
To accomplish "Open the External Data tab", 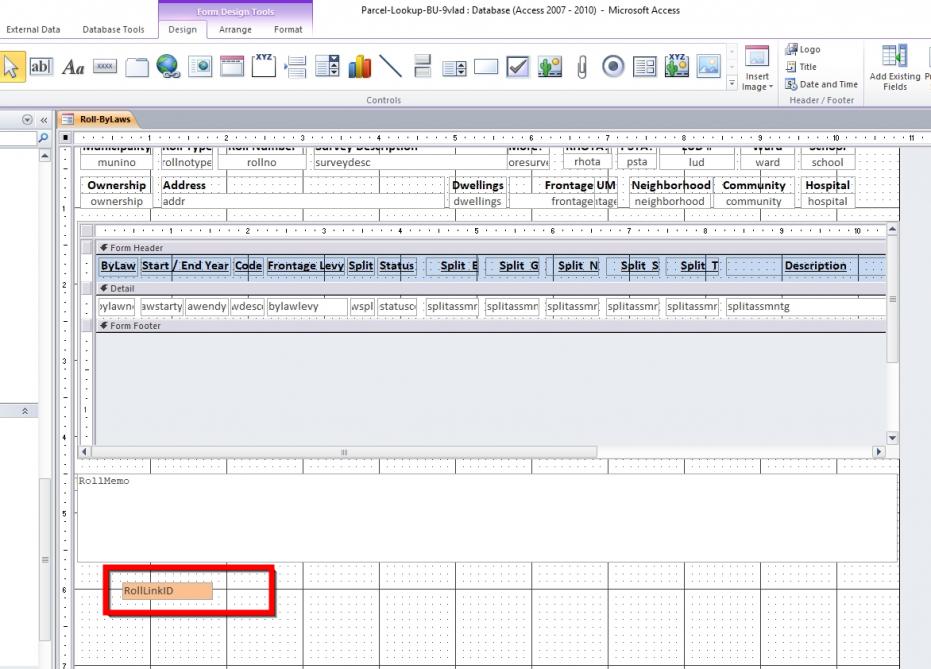I will pyautogui.click(x=33, y=29).
